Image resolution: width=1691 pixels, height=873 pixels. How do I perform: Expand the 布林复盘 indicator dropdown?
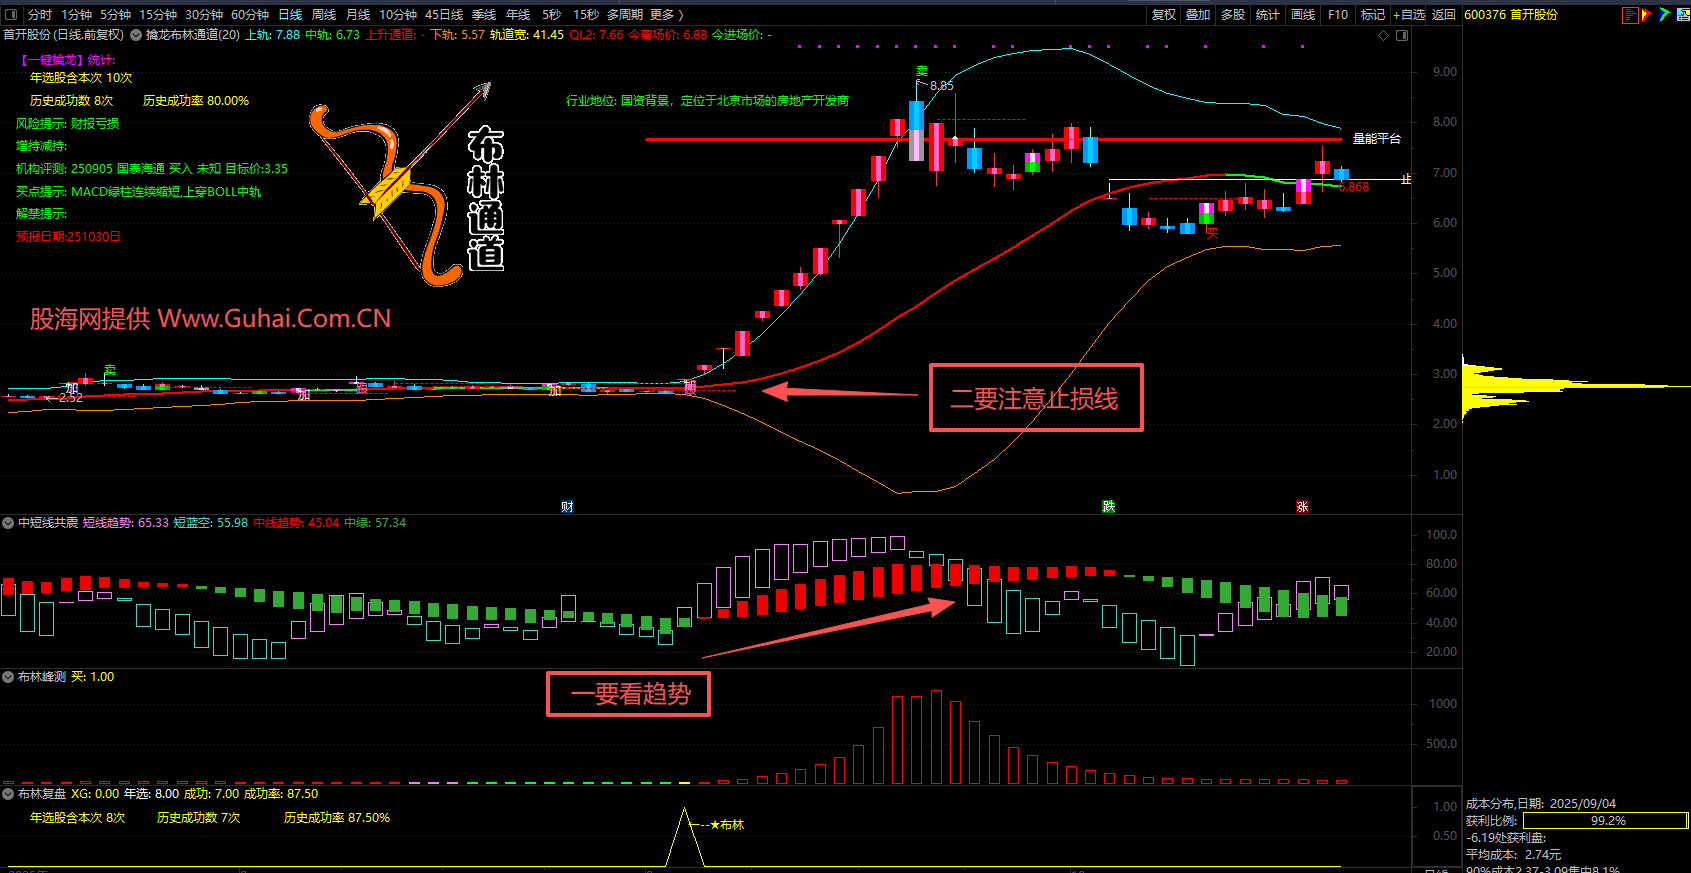tap(8, 794)
